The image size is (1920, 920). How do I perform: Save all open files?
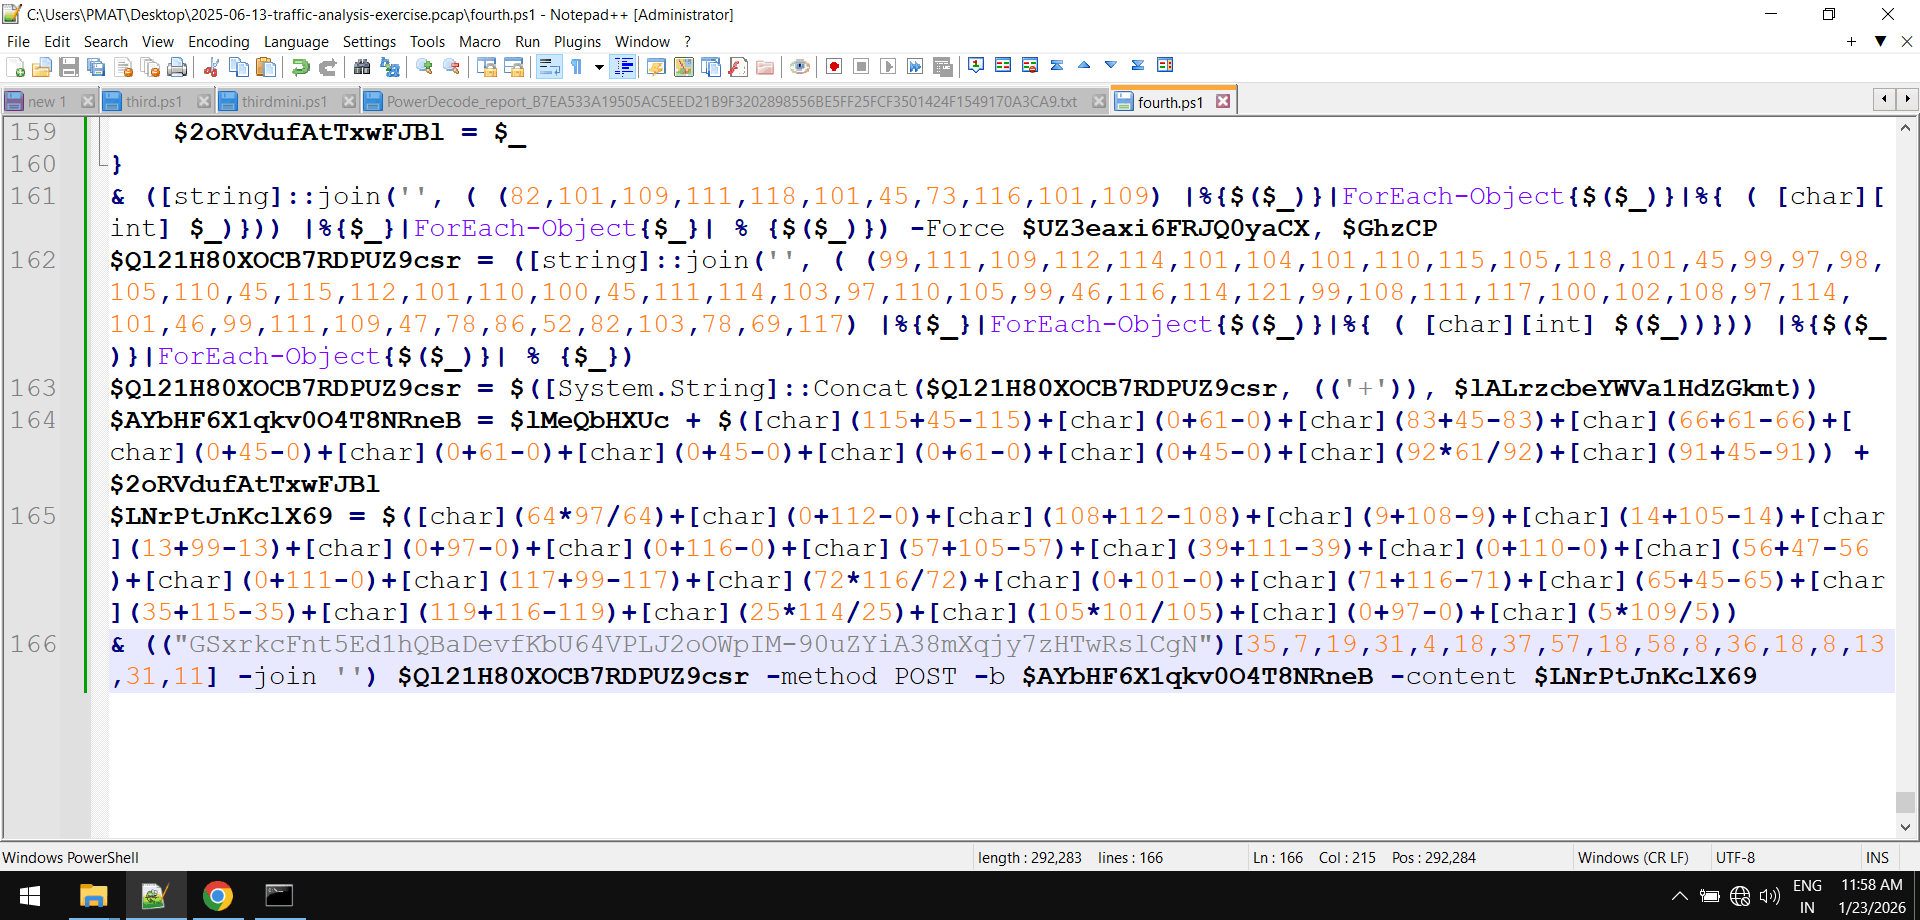(96, 66)
